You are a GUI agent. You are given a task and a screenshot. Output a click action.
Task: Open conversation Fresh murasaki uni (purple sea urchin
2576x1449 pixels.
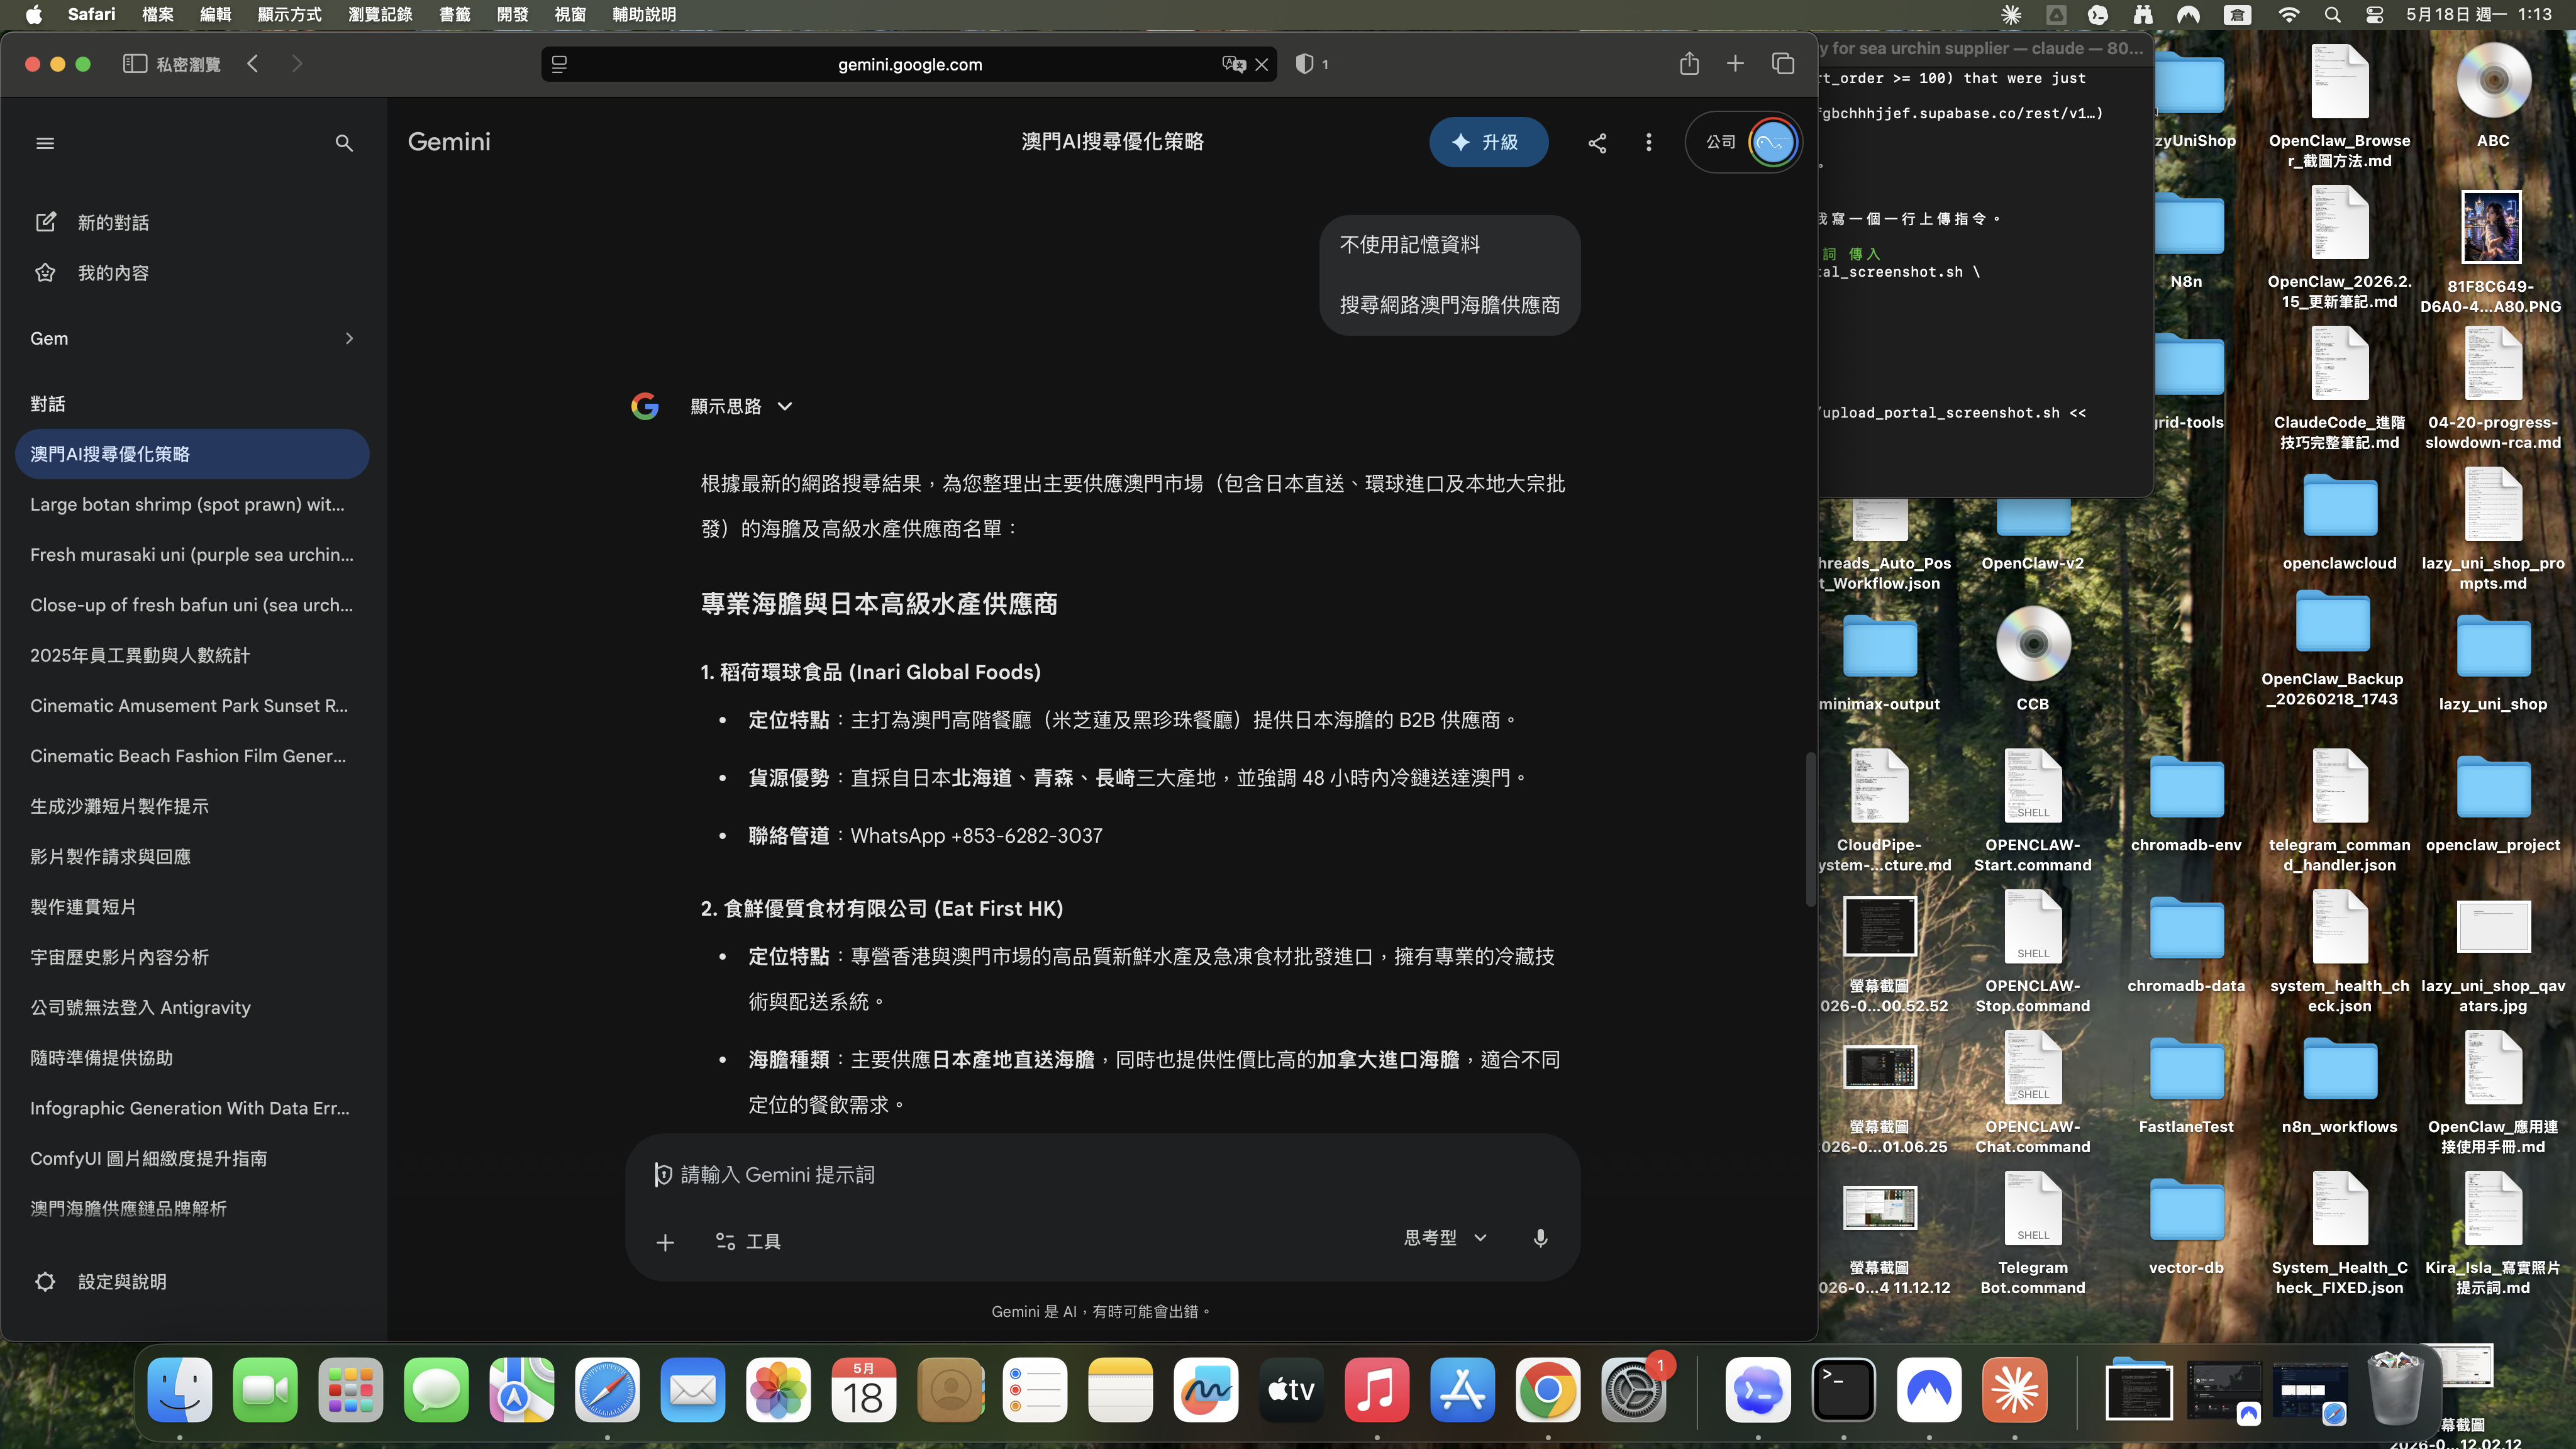[x=192, y=554]
